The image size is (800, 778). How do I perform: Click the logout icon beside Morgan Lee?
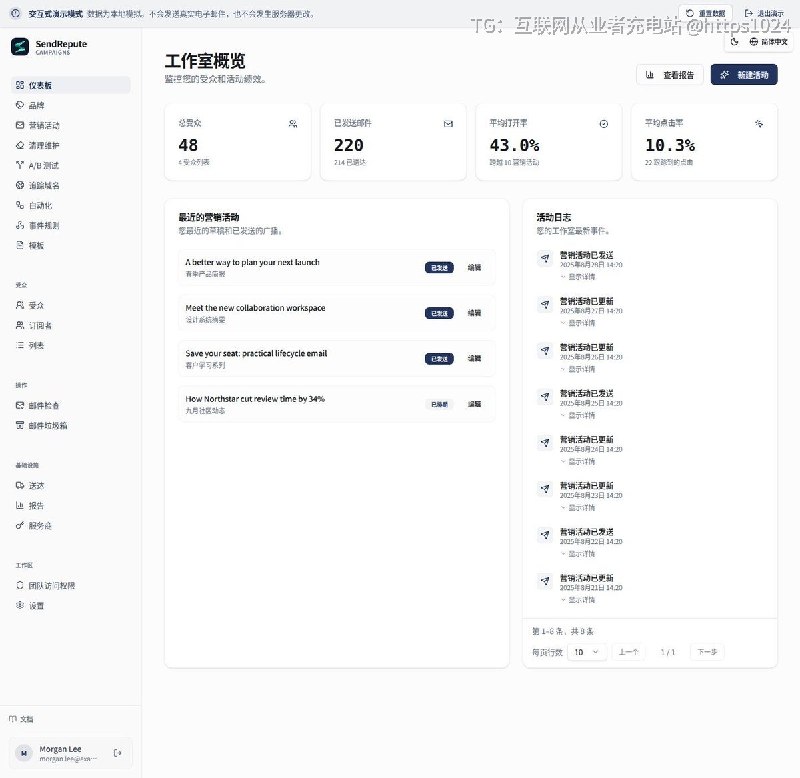[117, 753]
